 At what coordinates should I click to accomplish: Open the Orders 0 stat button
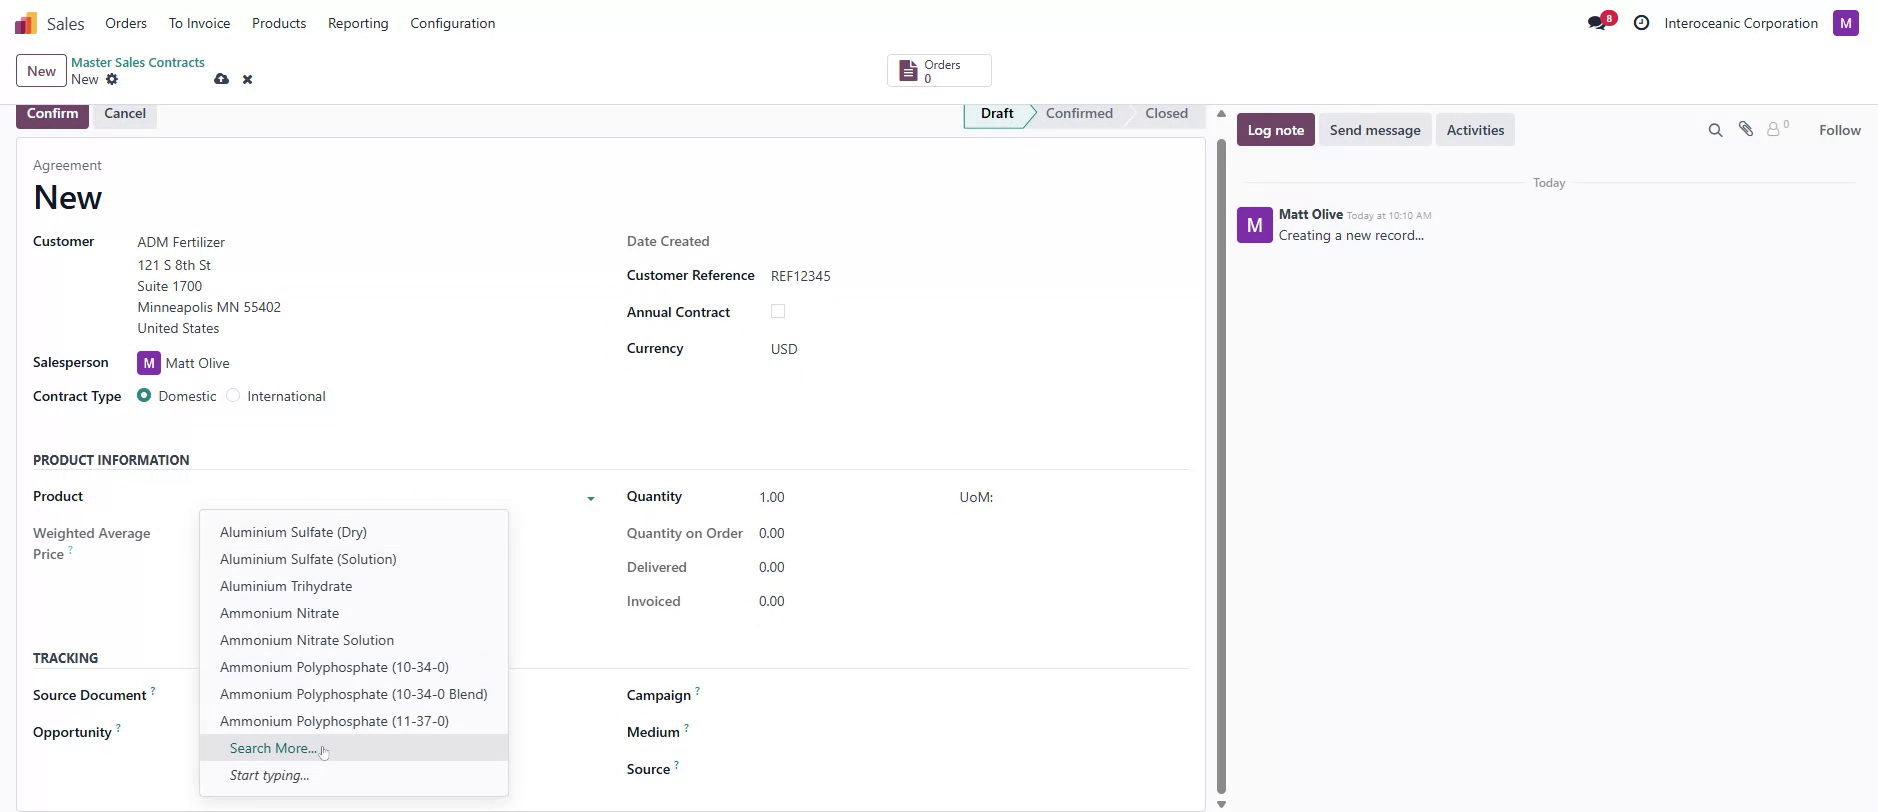[939, 71]
